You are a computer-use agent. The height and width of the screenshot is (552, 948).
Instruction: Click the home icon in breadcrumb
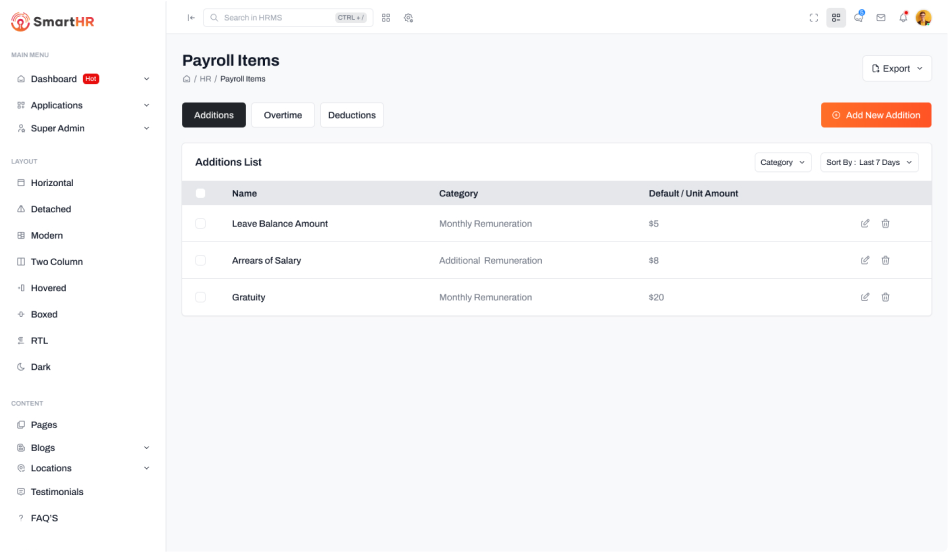pyautogui.click(x=187, y=79)
